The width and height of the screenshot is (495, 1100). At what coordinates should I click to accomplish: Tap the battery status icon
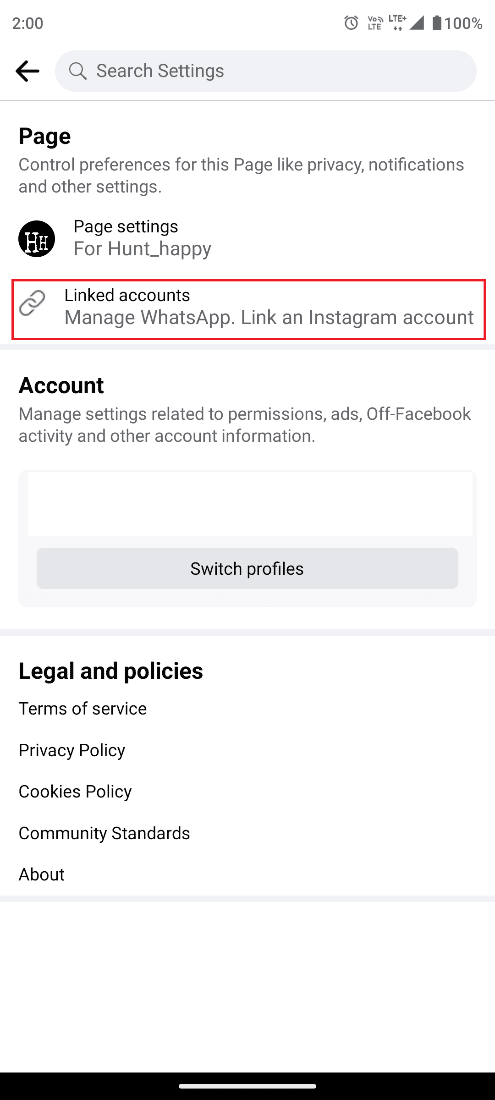(x=437, y=23)
